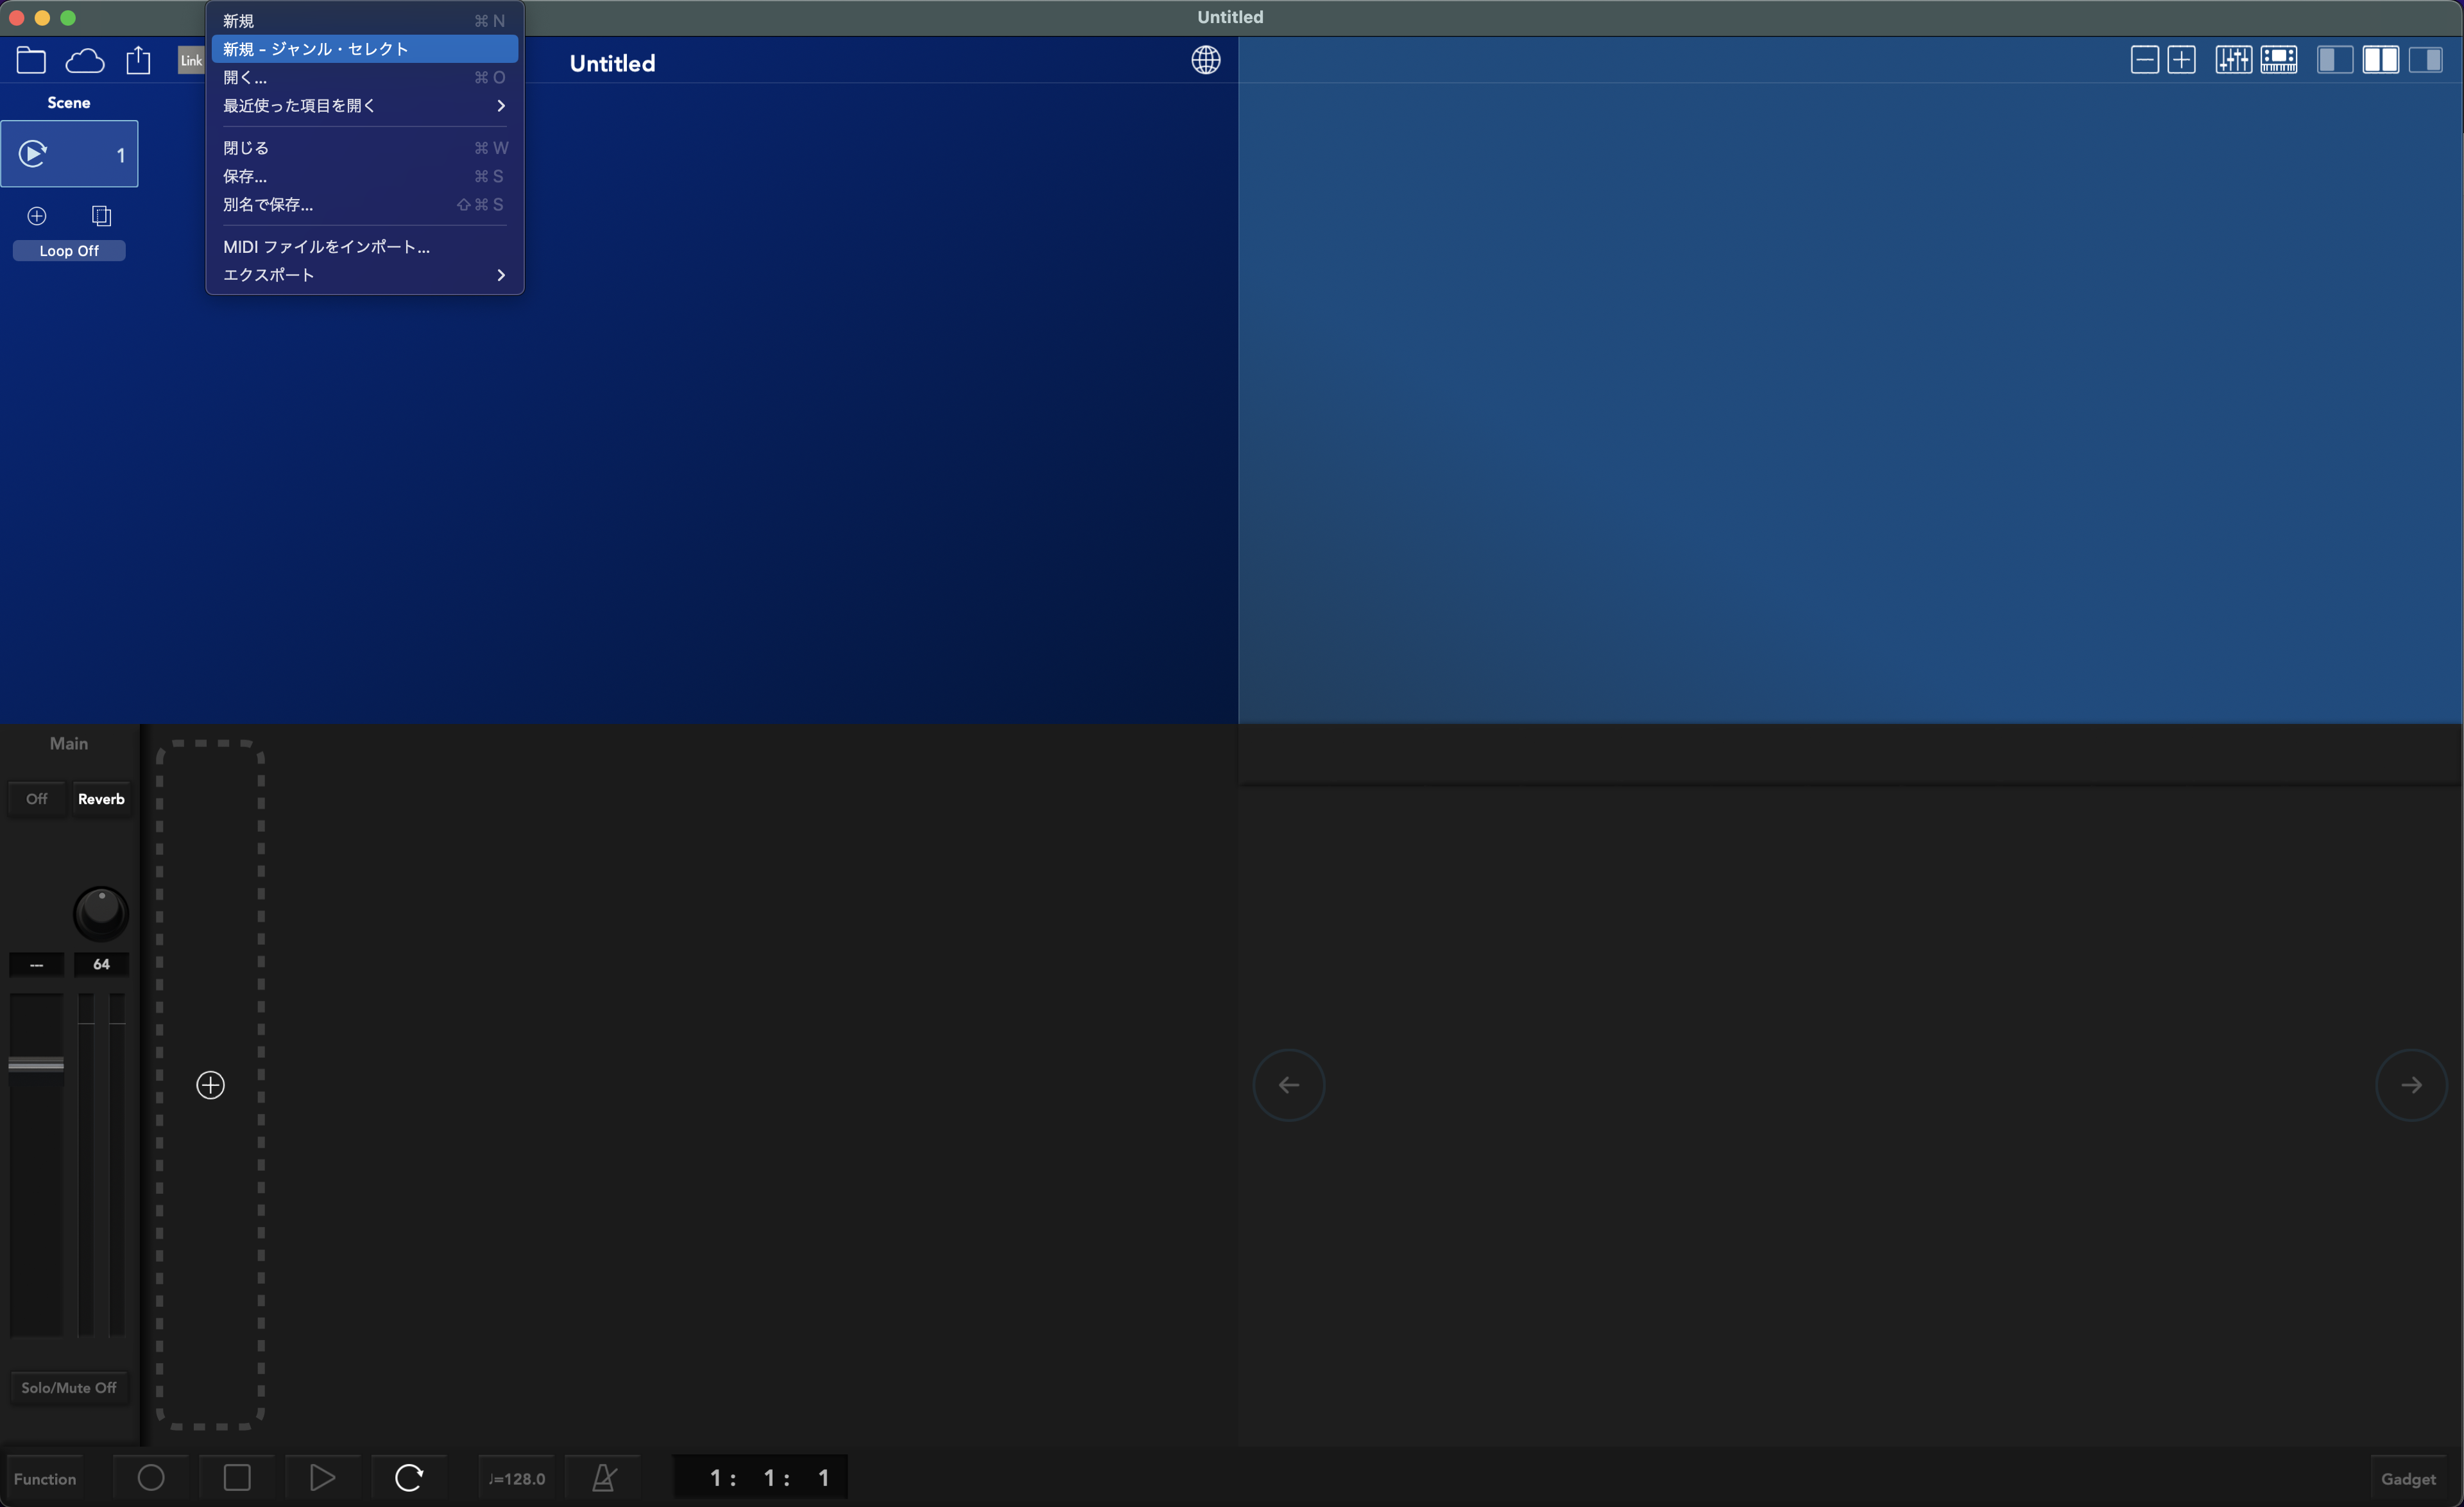Click the Untitled song title
Image resolution: width=2464 pixels, height=1507 pixels.
click(x=612, y=63)
